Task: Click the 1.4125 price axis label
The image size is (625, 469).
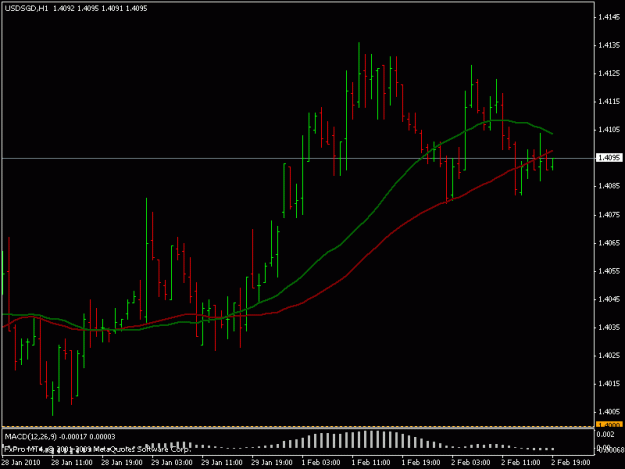Action: [609, 73]
